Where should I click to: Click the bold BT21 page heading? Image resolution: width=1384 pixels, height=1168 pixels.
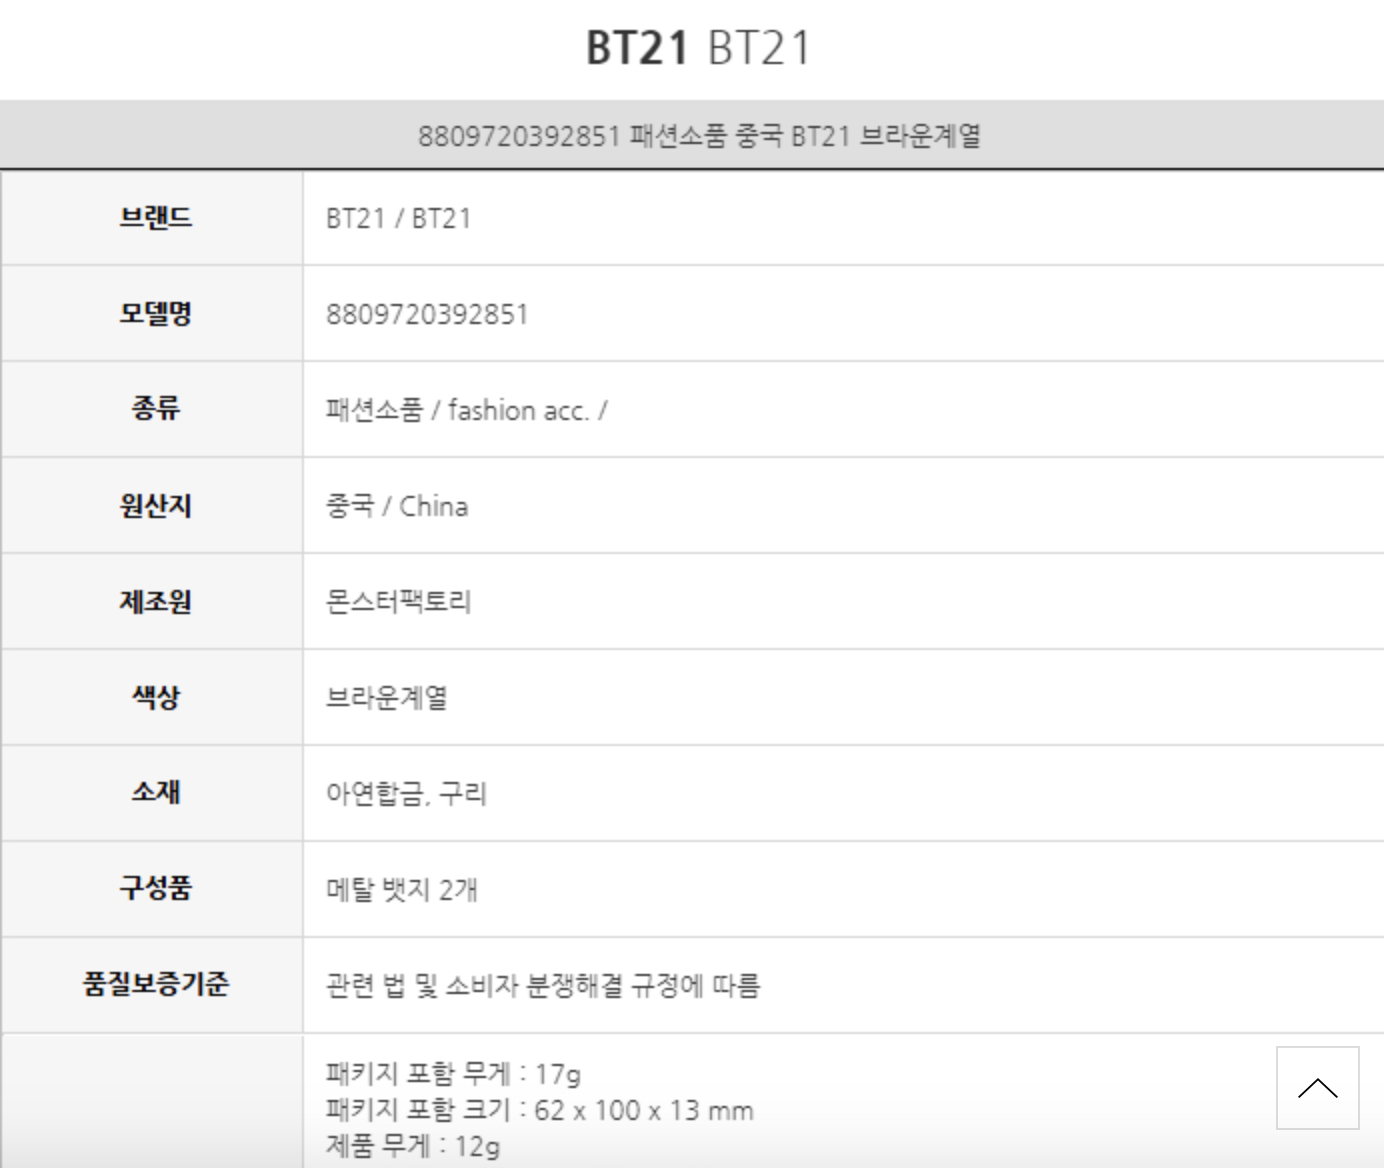tap(637, 48)
